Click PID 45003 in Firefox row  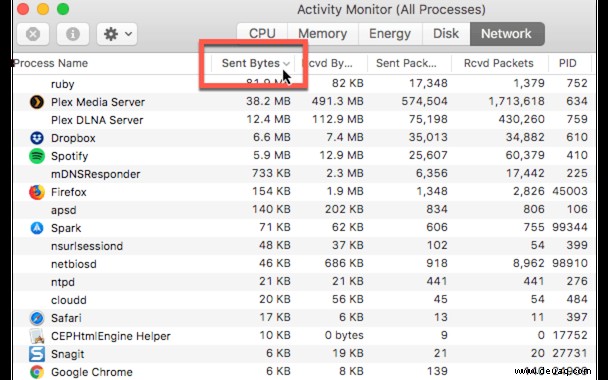point(570,191)
